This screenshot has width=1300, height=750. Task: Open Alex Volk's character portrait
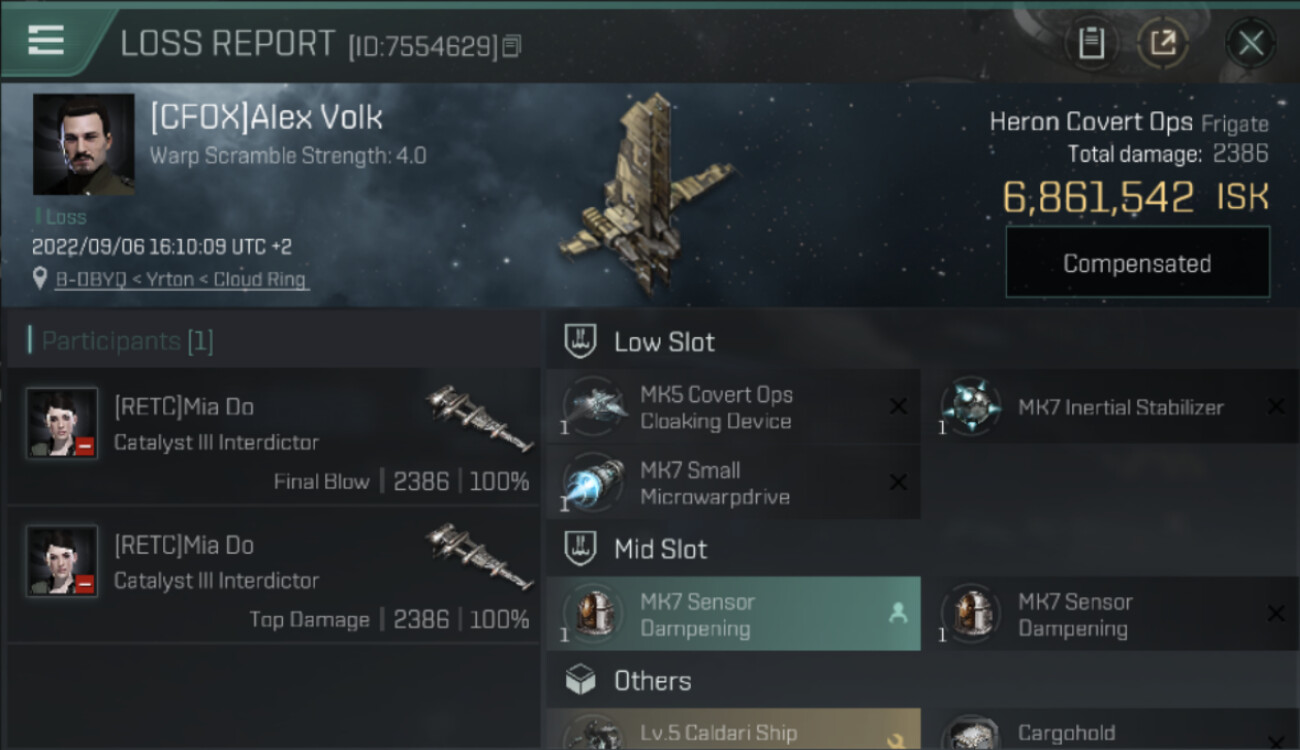coord(84,145)
